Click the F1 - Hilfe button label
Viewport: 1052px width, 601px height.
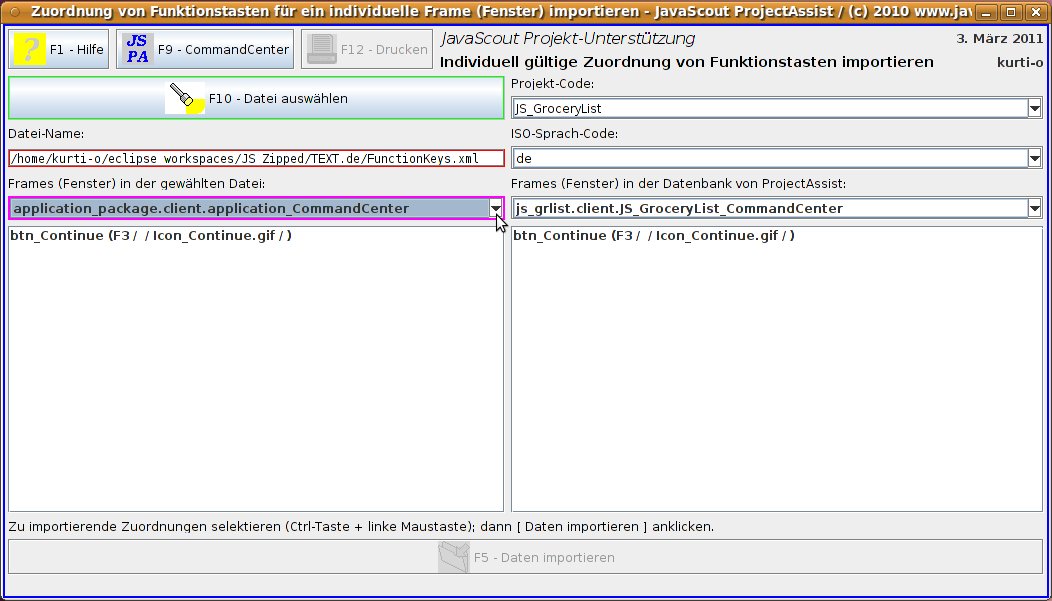point(77,49)
